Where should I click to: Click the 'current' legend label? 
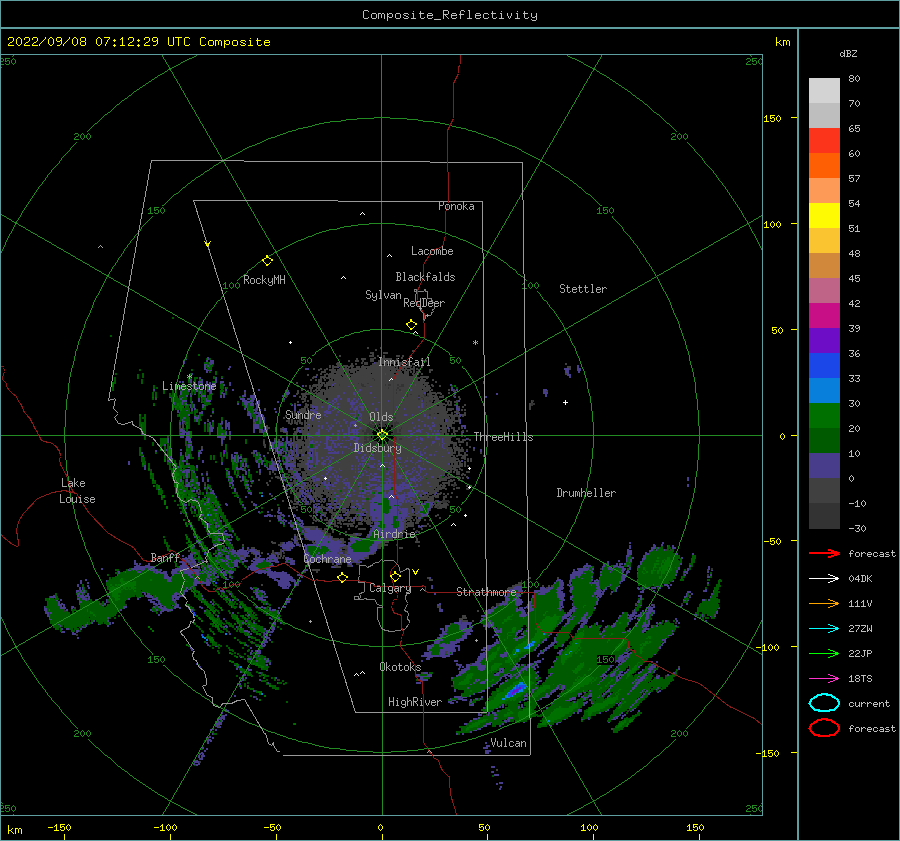click(x=869, y=704)
